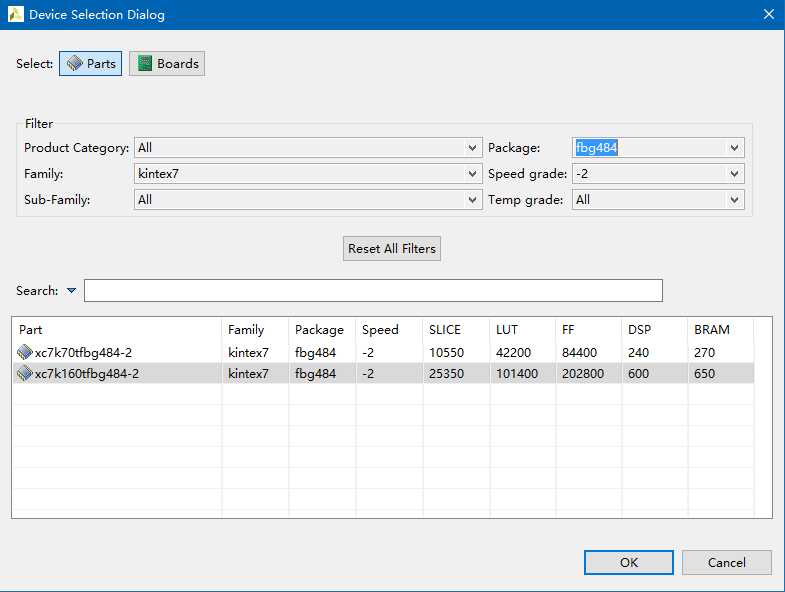Close the Device Selection Dialog
Image resolution: width=785 pixels, height=592 pixels.
769,15
